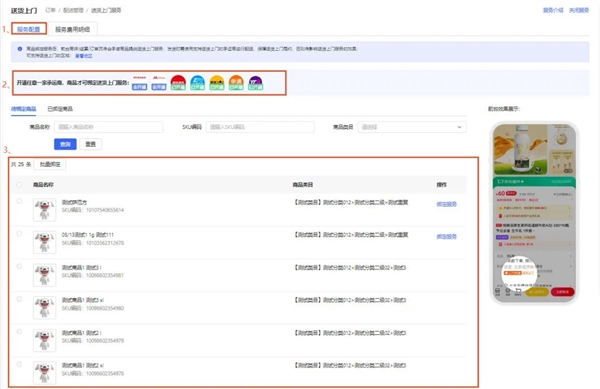Tick the checkbox for SKU 10098602354981
This screenshot has height=389, width=600.
(x=19, y=266)
